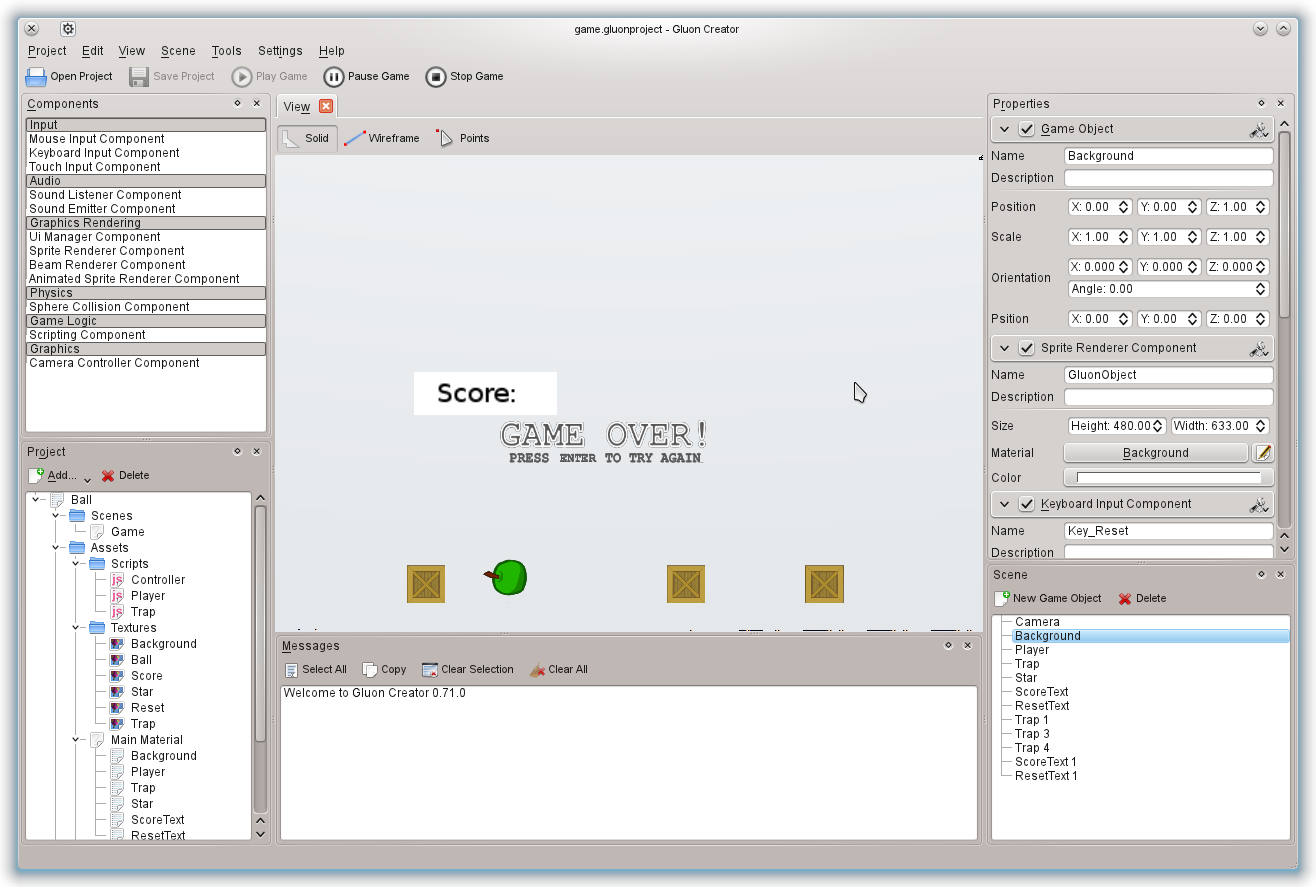Delete the selected scene object
The height and width of the screenshot is (887, 1316).
click(1142, 599)
